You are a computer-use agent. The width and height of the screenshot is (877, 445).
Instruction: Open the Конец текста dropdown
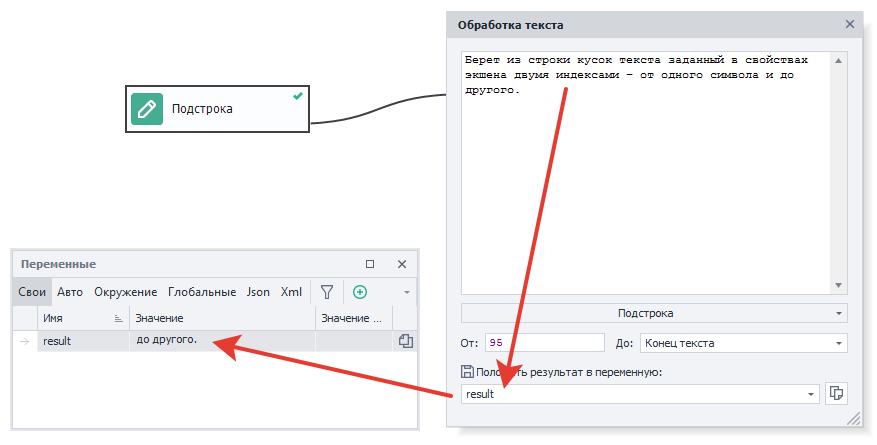[838, 343]
